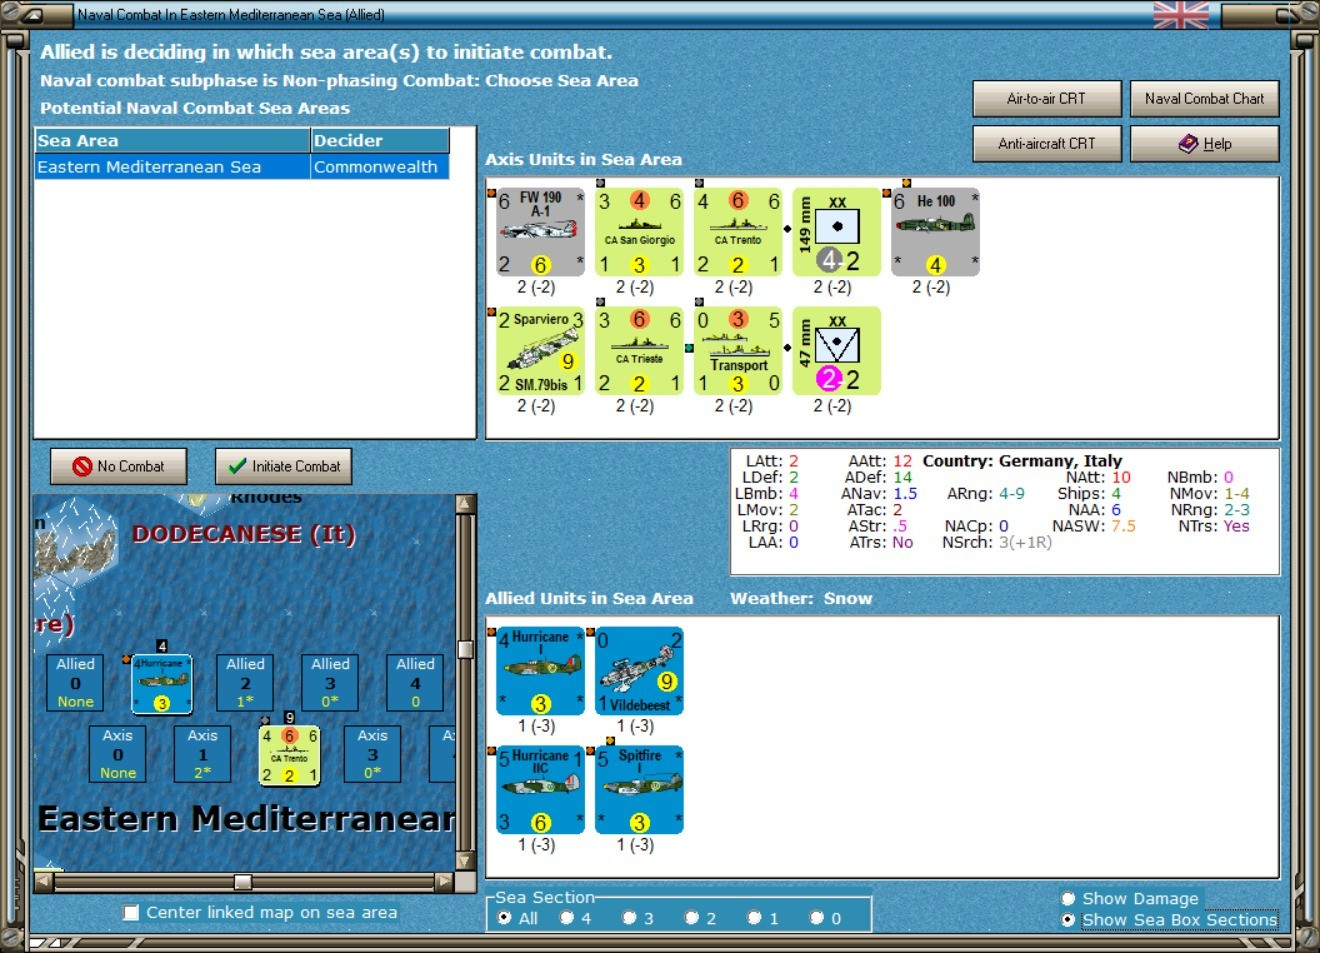
Task: Open the Naval Combat Chart
Action: coord(1204,98)
